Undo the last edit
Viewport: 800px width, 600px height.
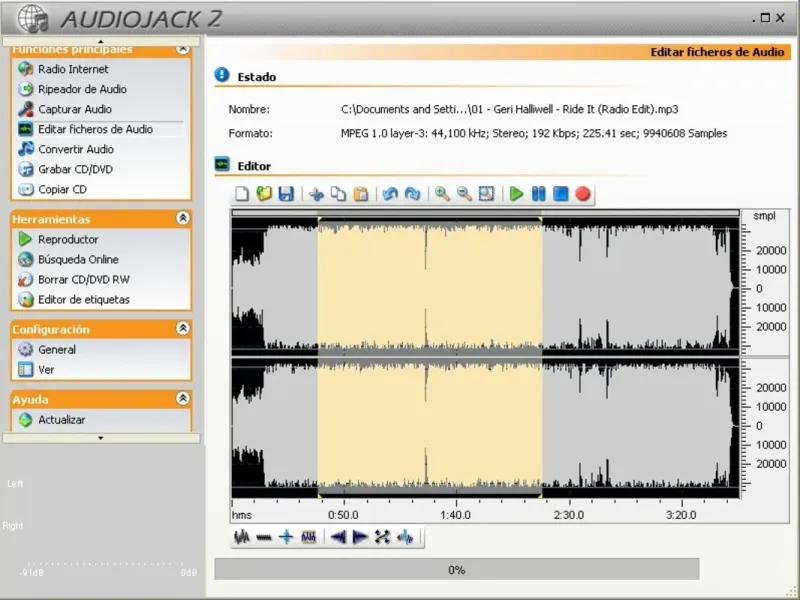tap(390, 194)
